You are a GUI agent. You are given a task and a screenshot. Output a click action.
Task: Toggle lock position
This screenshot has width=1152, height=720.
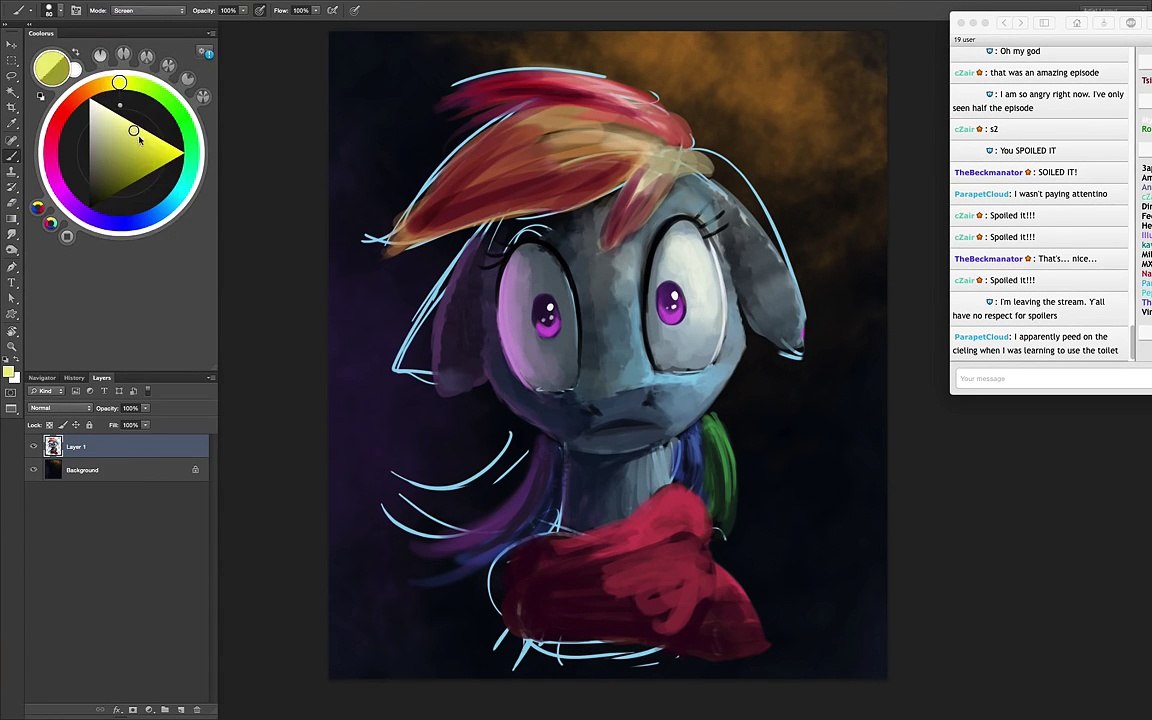[76, 425]
